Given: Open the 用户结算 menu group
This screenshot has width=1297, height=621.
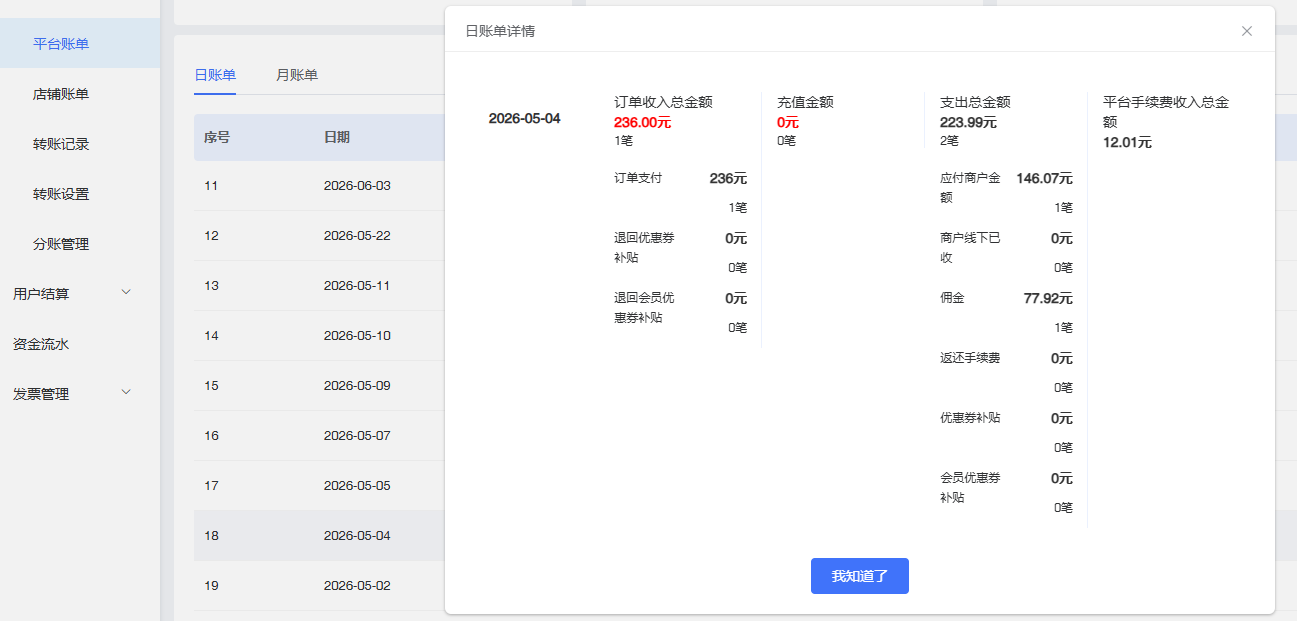Looking at the screenshot, I should click(x=80, y=293).
